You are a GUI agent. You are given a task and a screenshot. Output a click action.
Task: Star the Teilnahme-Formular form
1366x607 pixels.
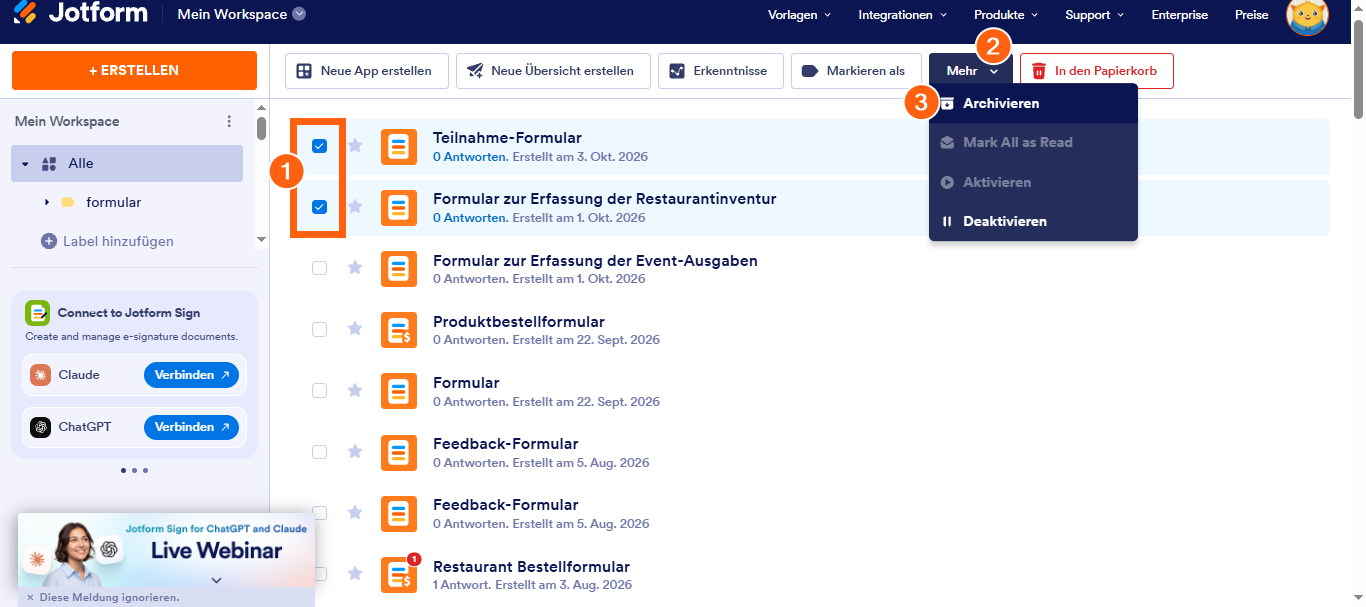(354, 146)
